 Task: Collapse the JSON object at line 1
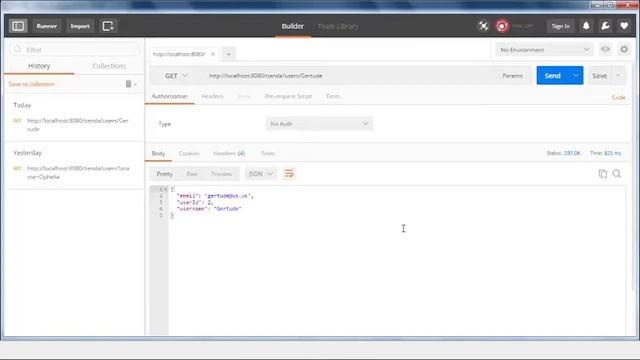click(x=166, y=189)
